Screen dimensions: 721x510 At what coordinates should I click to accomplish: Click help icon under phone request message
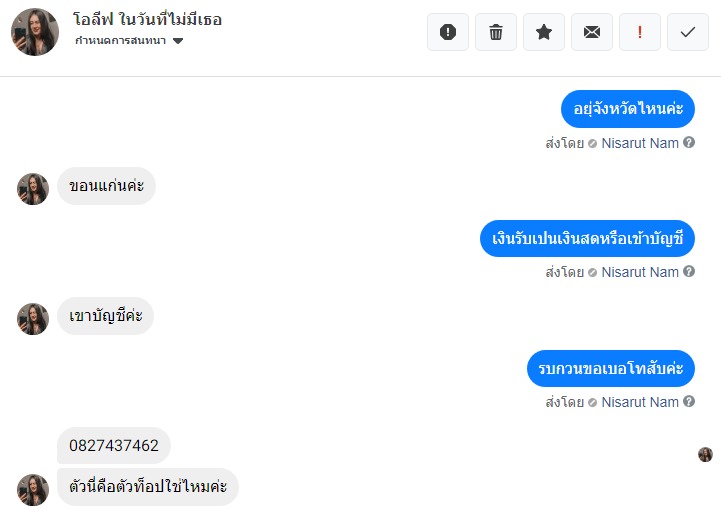[689, 402]
